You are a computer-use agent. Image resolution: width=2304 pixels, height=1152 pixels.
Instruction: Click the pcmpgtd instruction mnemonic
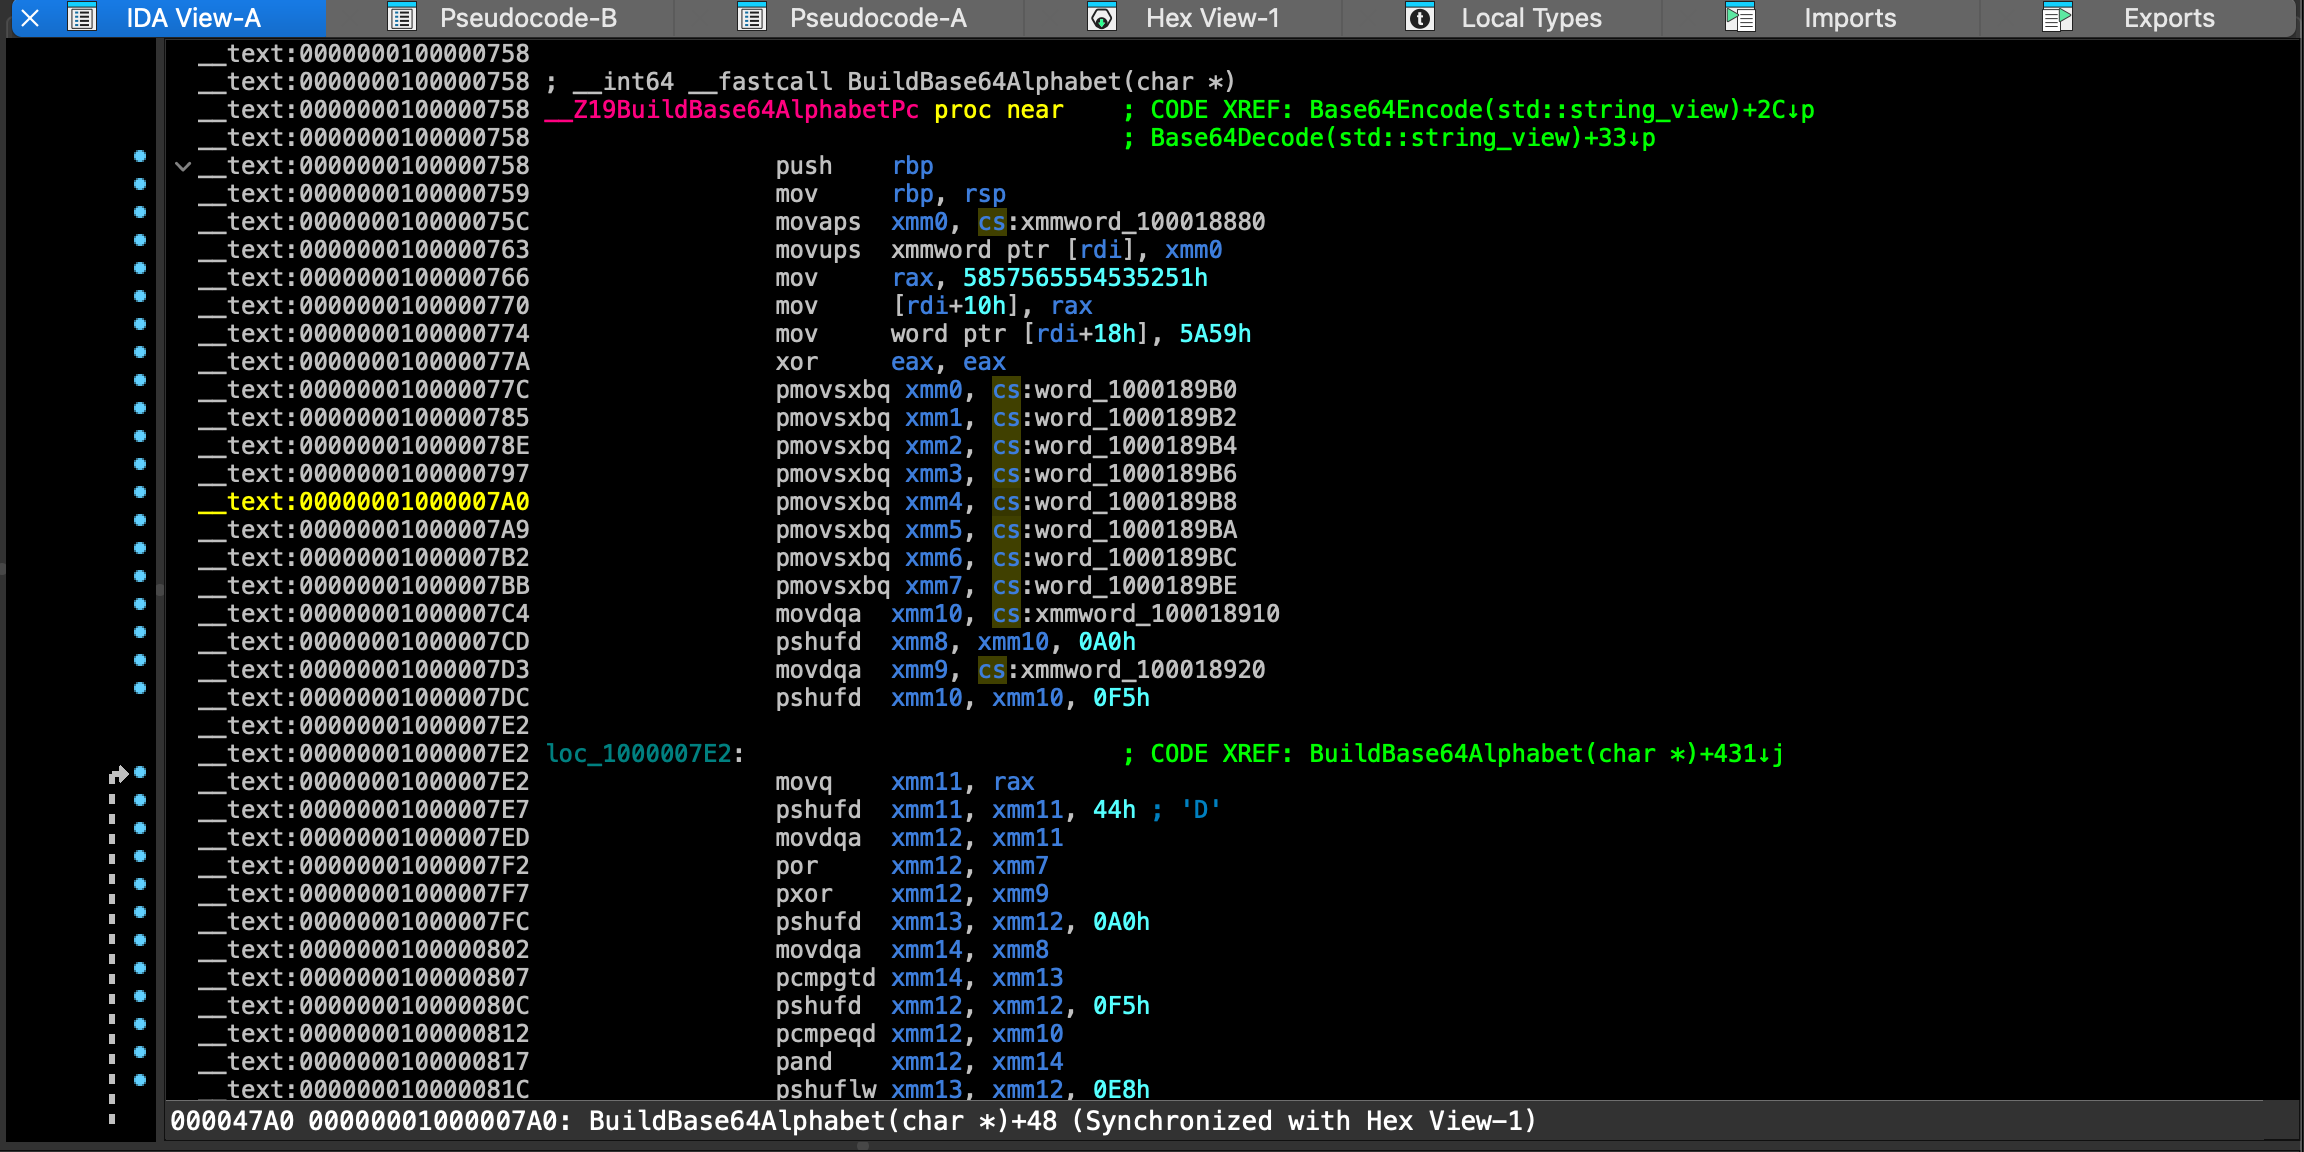click(825, 978)
